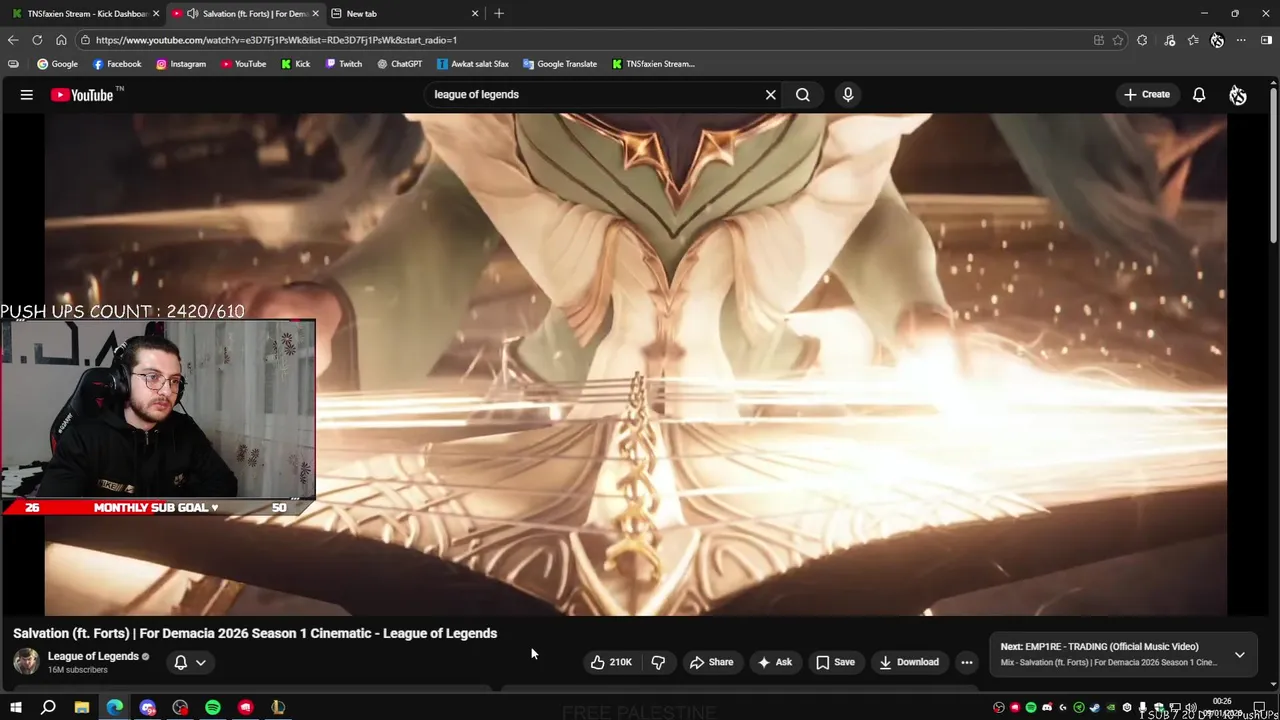This screenshot has width=1280, height=720.
Task: Expand subscription notification options dropdown
Action: [190, 662]
